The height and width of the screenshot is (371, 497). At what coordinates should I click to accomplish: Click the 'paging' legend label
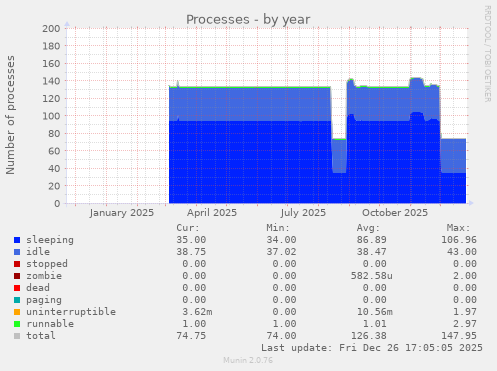point(44,300)
